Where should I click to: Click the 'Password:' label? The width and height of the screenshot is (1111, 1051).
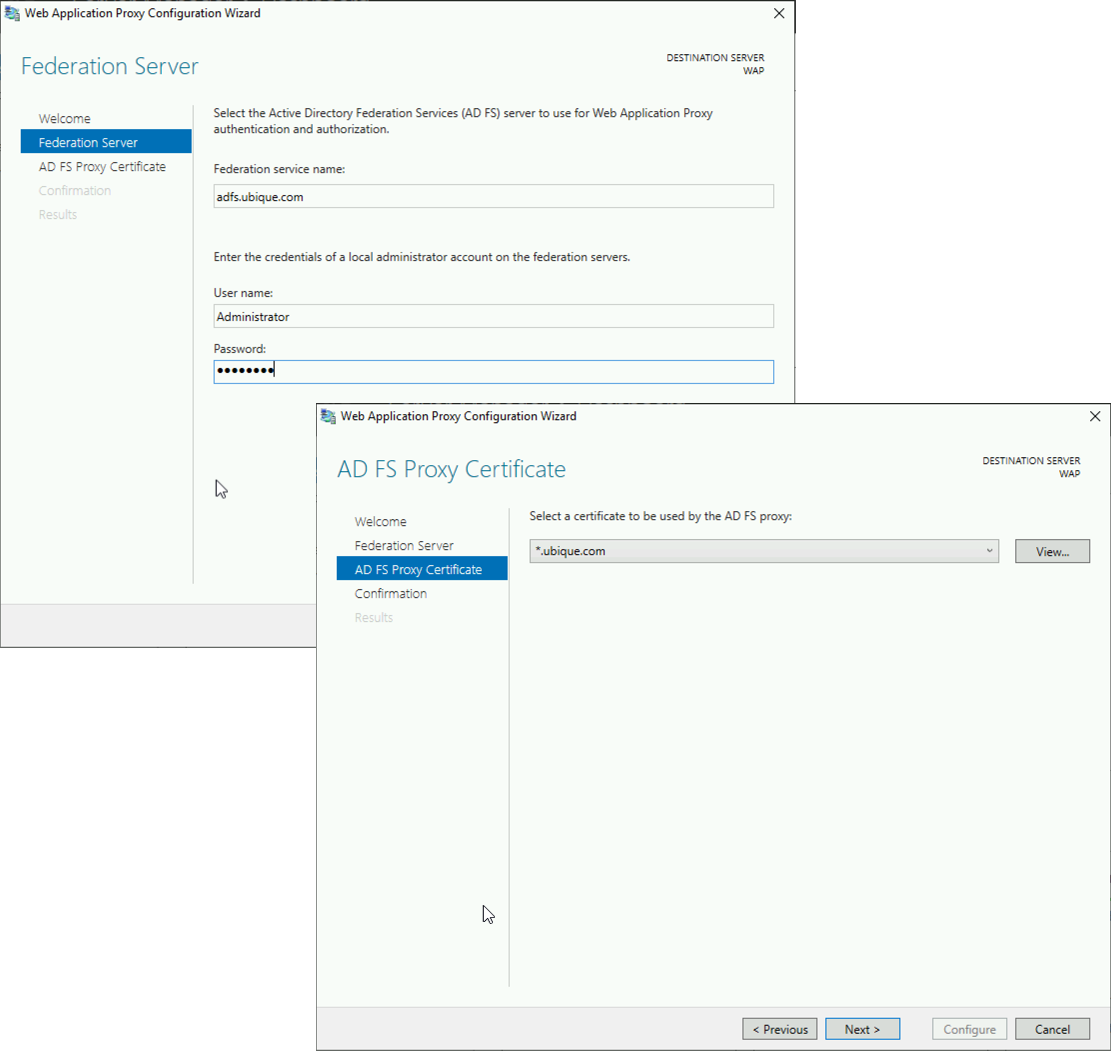[239, 349]
